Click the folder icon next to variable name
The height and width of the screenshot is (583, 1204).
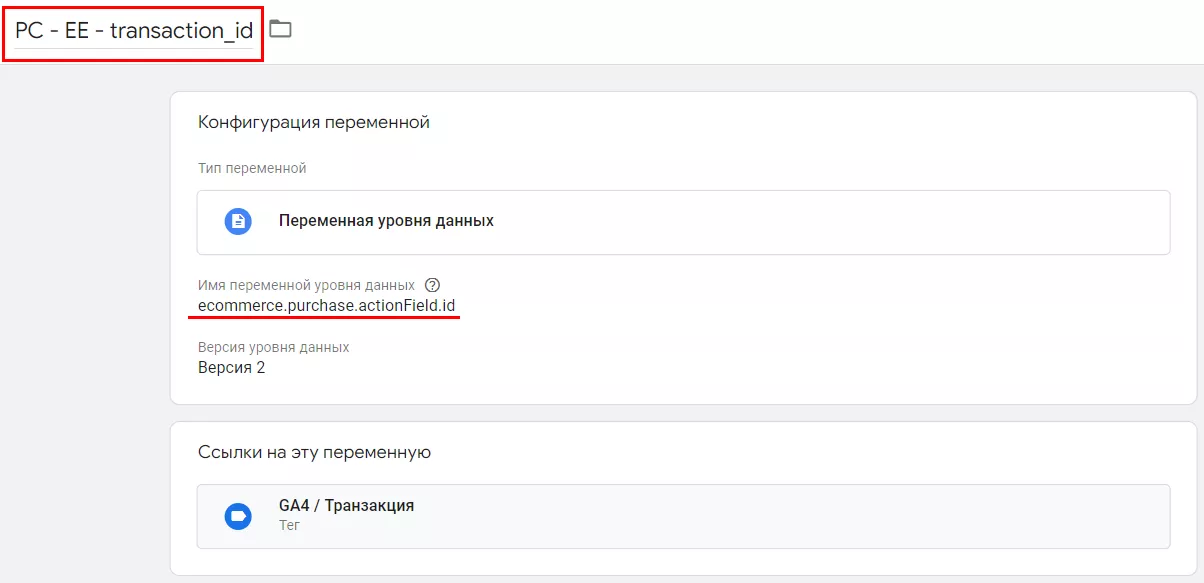click(x=280, y=29)
